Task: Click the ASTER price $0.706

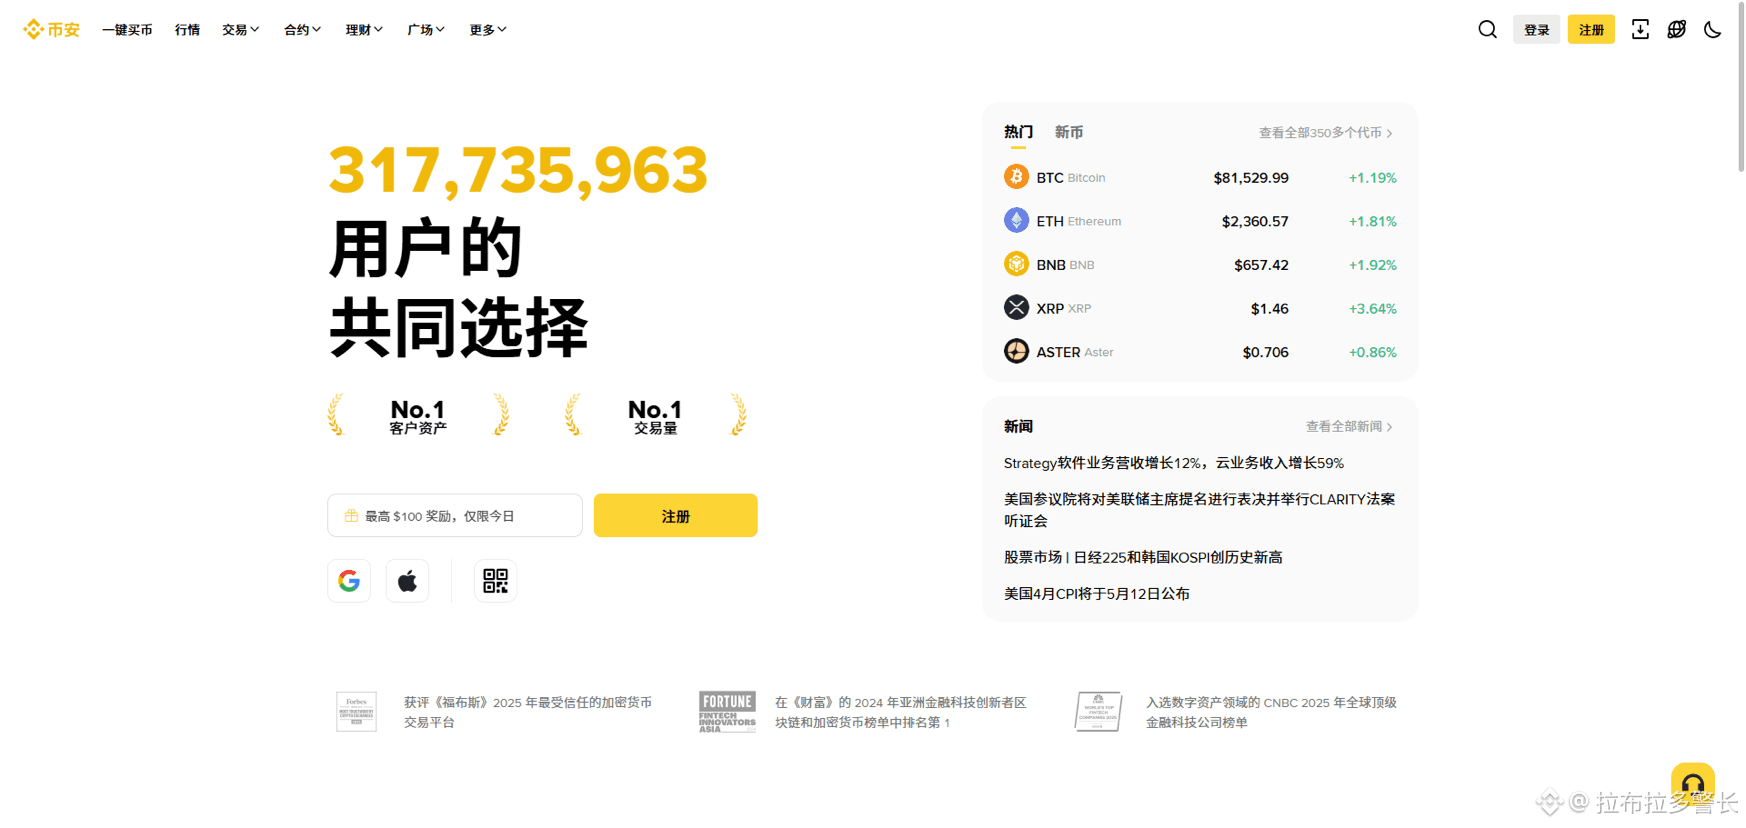Action: [x=1266, y=352]
